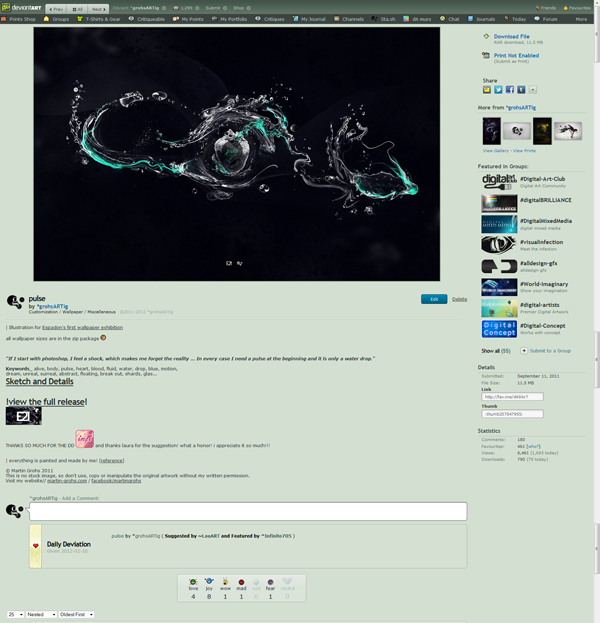Click the Forum icon
The width and height of the screenshot is (600, 623).
[537, 19]
